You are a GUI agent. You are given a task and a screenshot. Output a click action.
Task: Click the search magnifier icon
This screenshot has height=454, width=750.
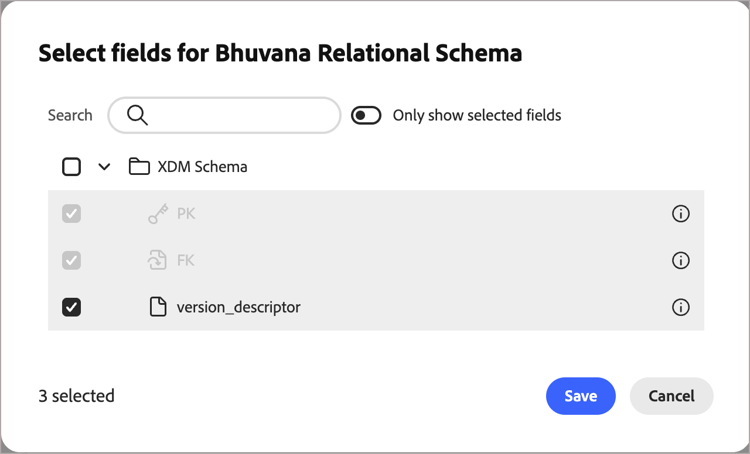tap(138, 115)
